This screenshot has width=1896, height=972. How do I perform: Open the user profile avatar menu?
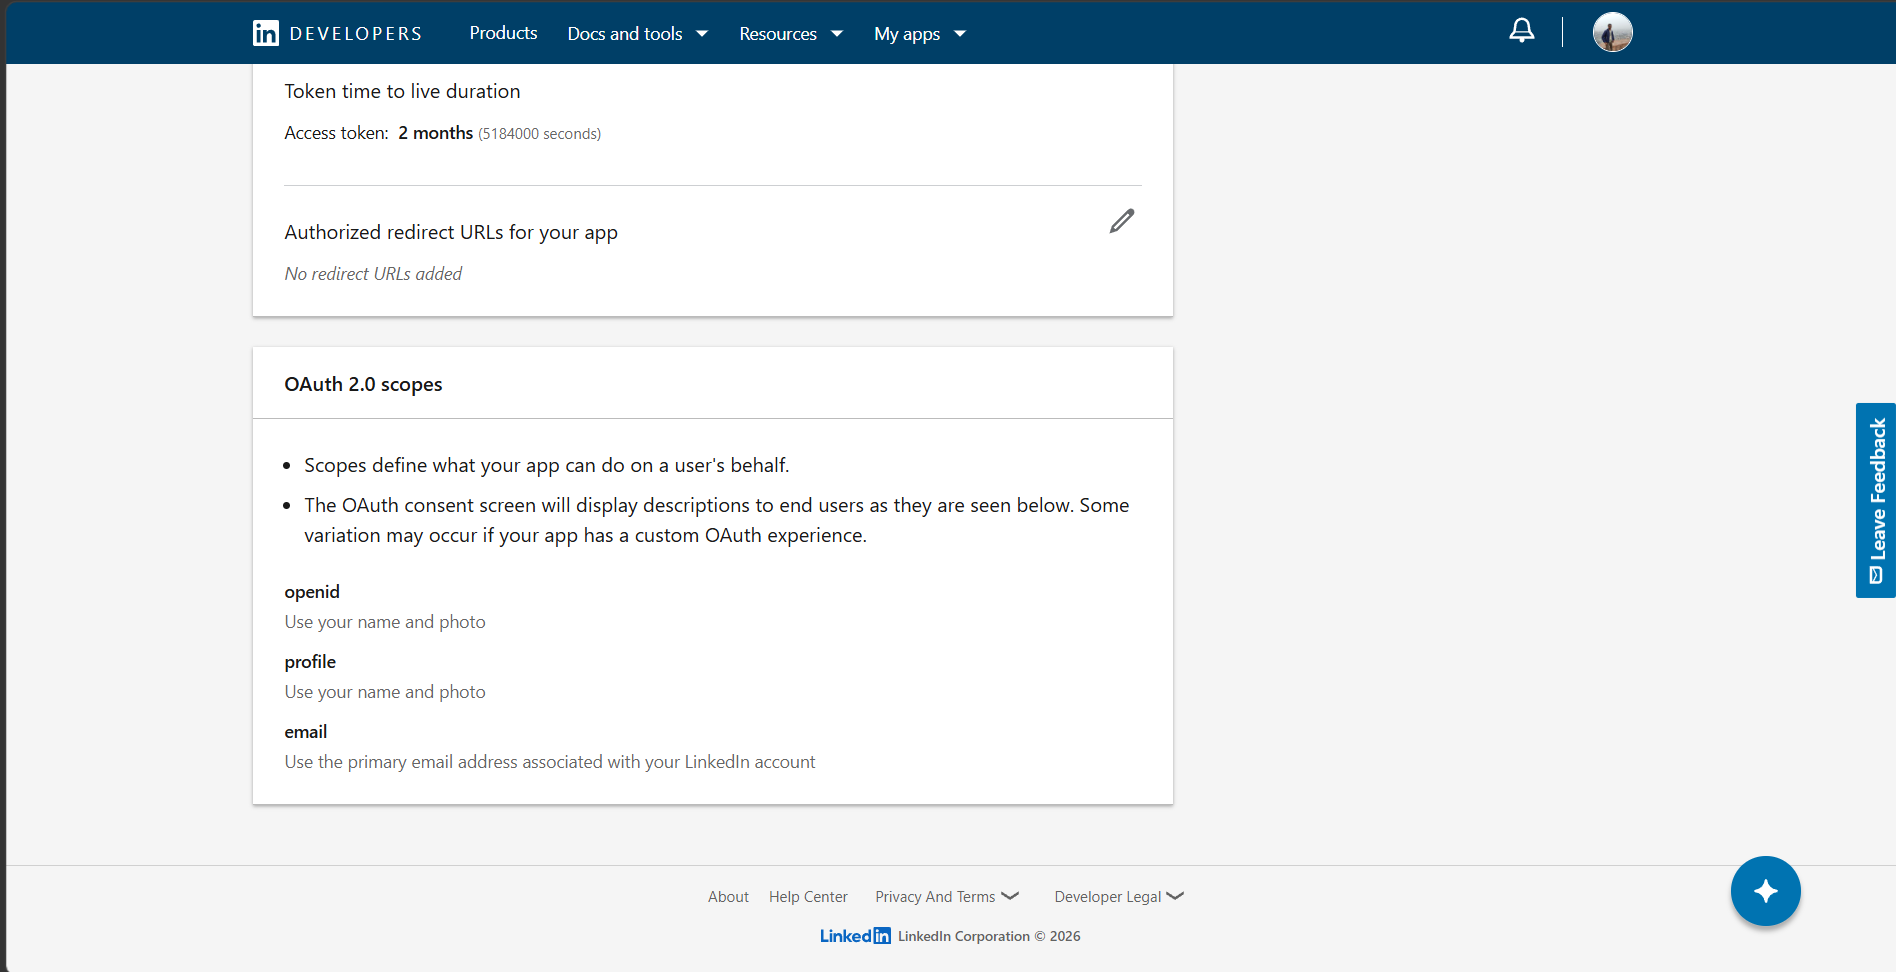[1612, 32]
